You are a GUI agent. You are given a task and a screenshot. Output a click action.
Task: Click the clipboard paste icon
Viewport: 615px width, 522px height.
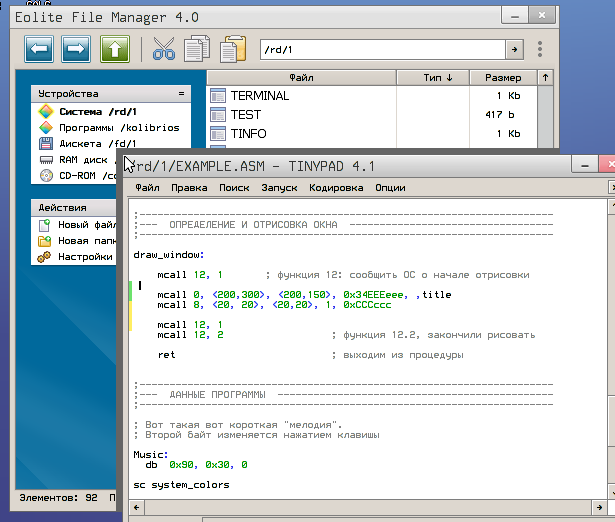(233, 48)
